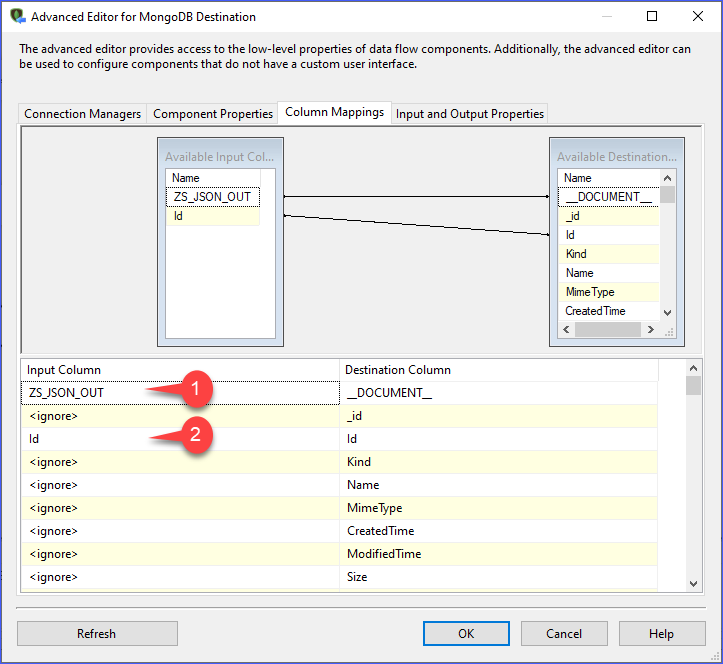Select CreatedTime in Available Destination list
Viewport: 723px width, 664px height.
click(608, 311)
